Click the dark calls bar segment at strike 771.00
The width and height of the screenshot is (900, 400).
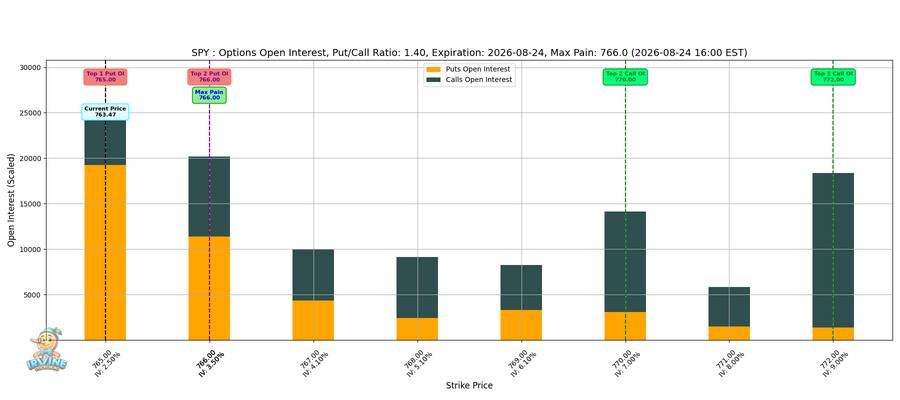(x=729, y=306)
